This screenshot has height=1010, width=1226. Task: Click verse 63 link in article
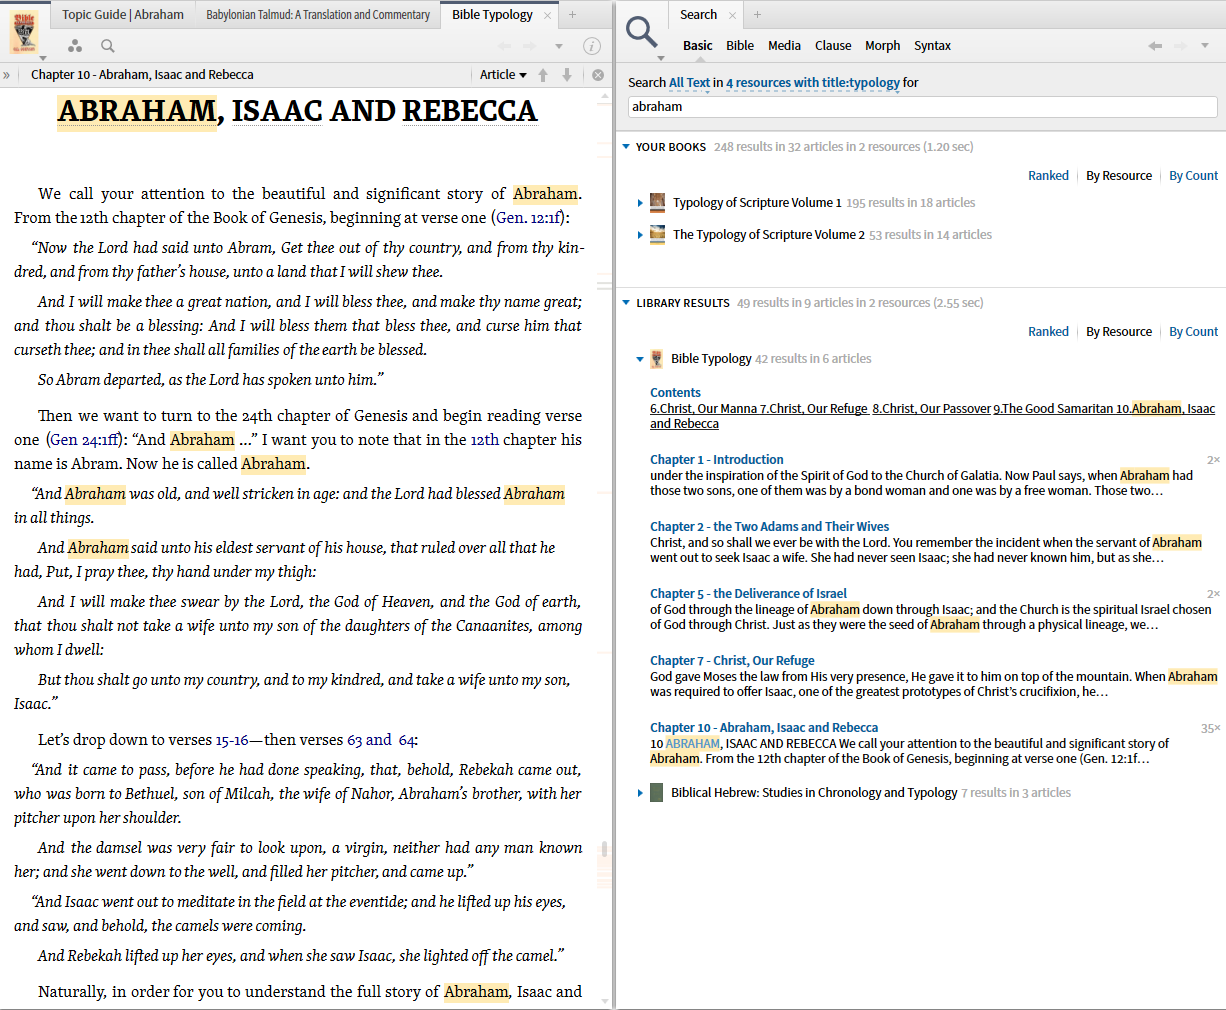point(354,740)
